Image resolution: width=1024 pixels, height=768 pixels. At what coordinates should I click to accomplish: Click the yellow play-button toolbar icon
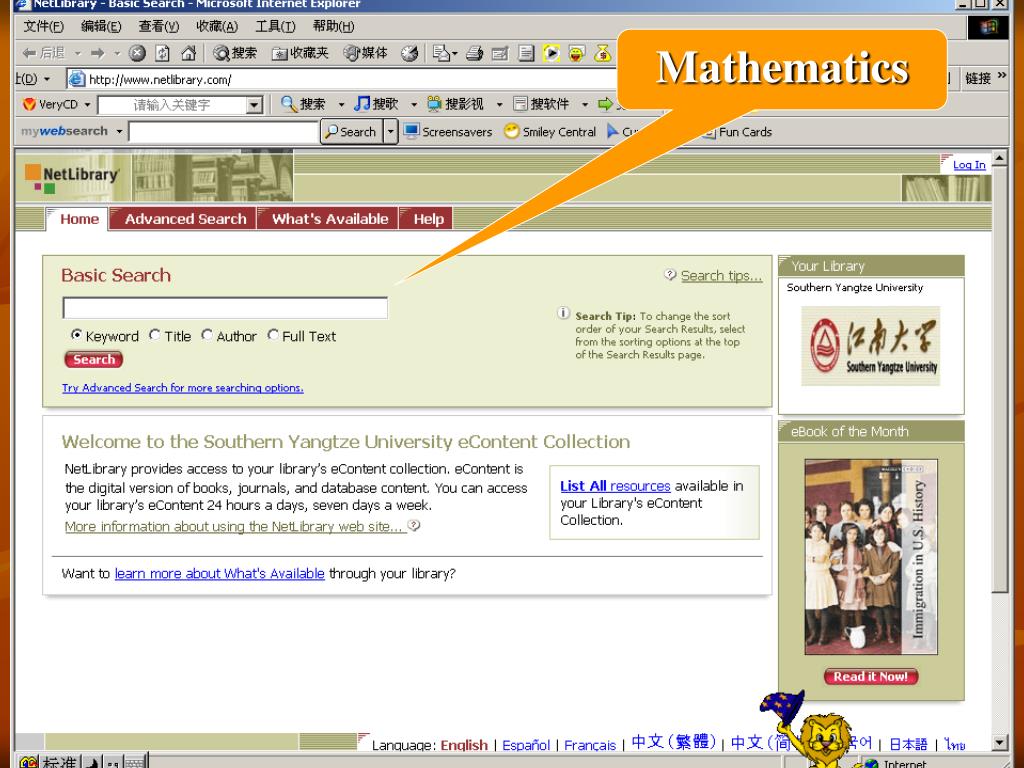(x=551, y=53)
